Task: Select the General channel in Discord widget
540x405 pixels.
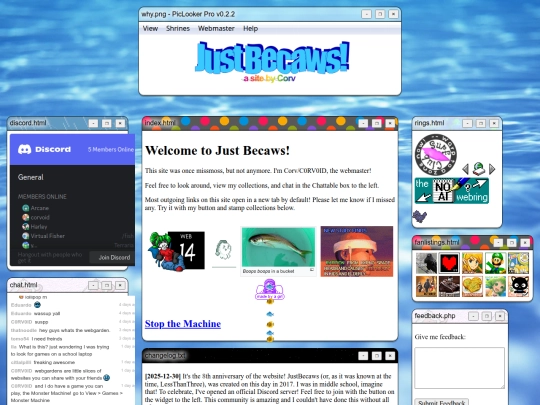Action: pos(31,177)
